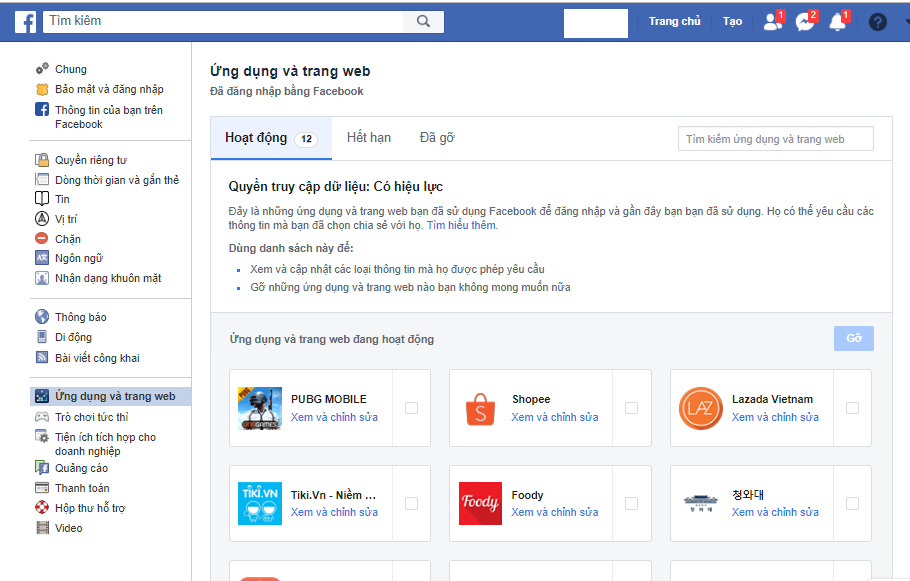
Task: Open Xem và chỉnh sửa for 청와대
Action: click(x=775, y=513)
